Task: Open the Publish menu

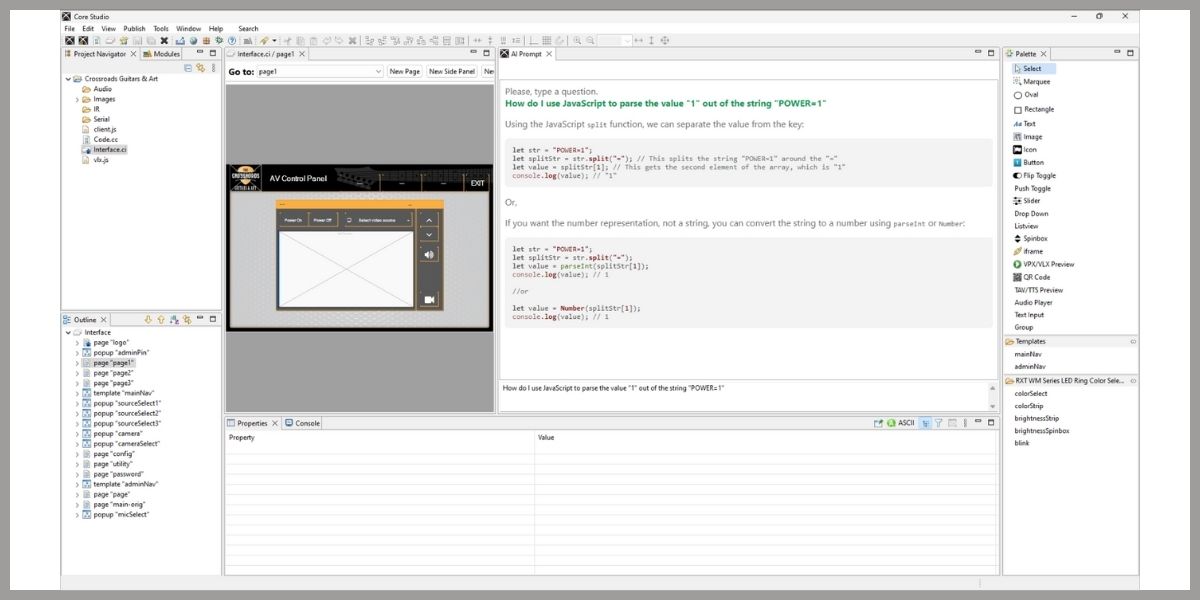Action: pos(134,29)
